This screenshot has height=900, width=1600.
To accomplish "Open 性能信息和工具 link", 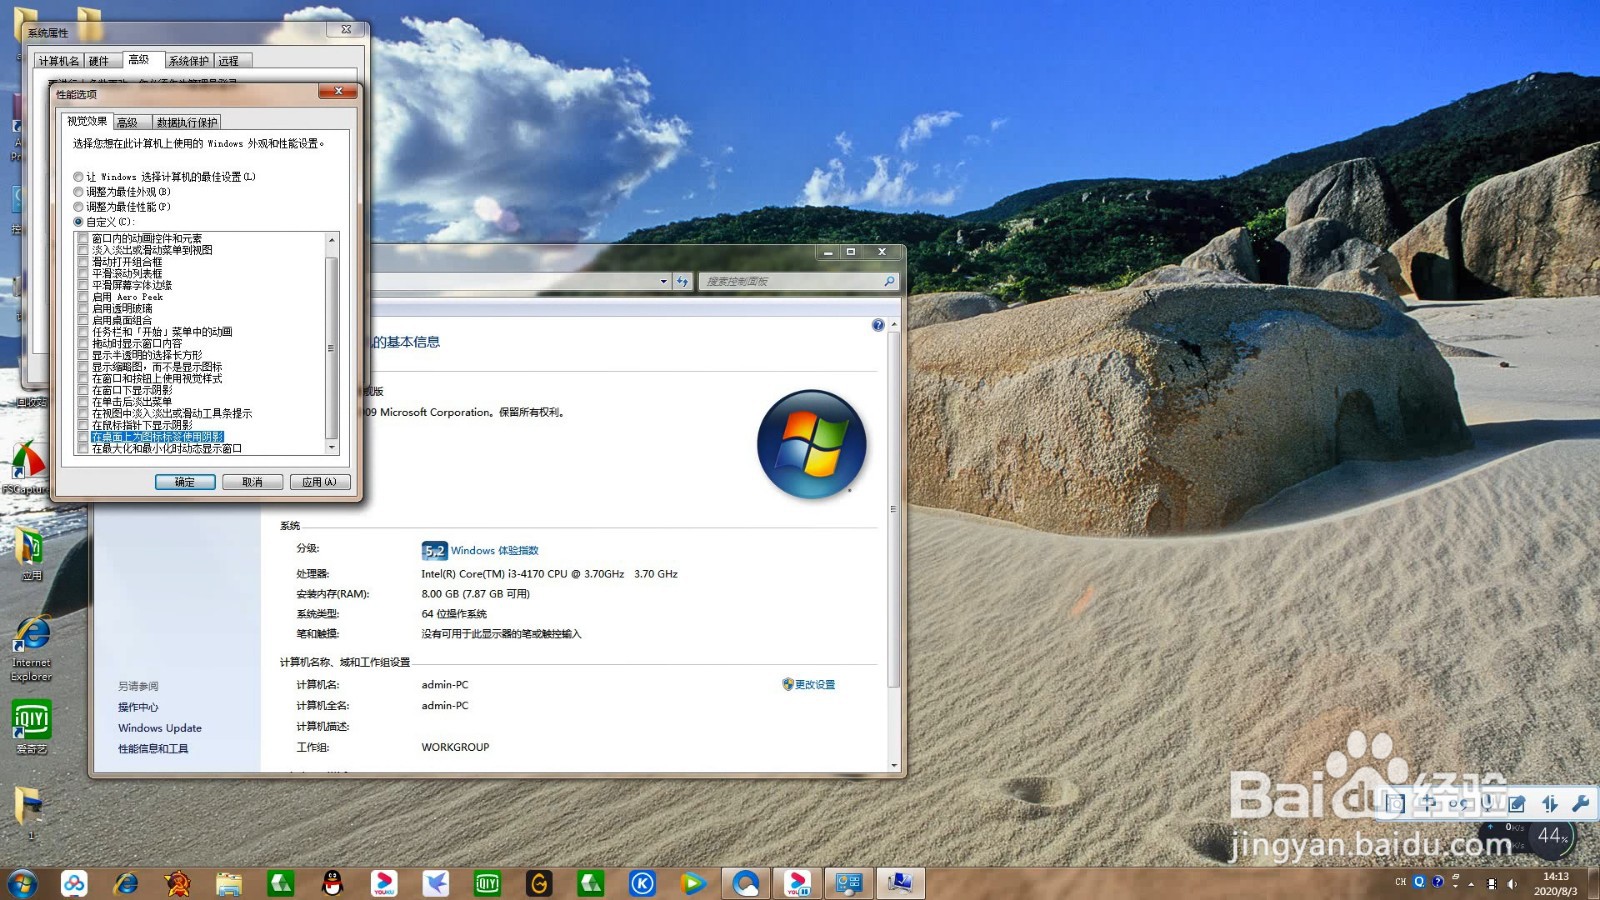I will pyautogui.click(x=153, y=749).
